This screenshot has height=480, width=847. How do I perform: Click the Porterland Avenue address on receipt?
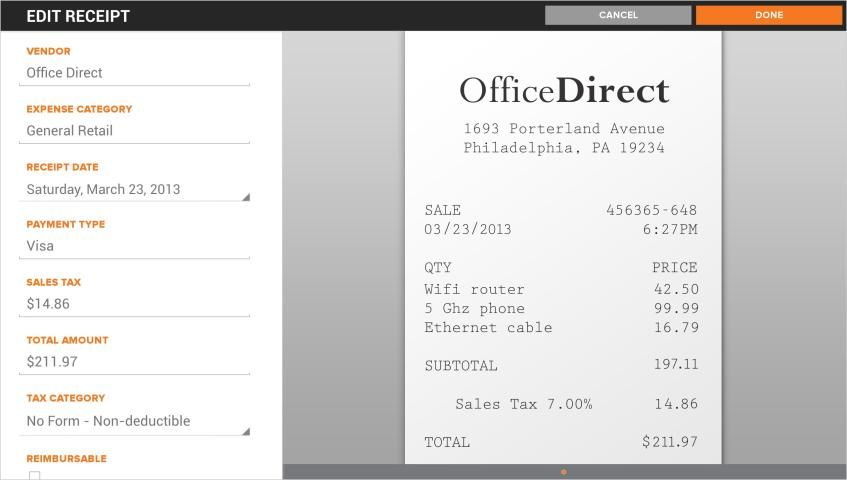[x=563, y=129]
